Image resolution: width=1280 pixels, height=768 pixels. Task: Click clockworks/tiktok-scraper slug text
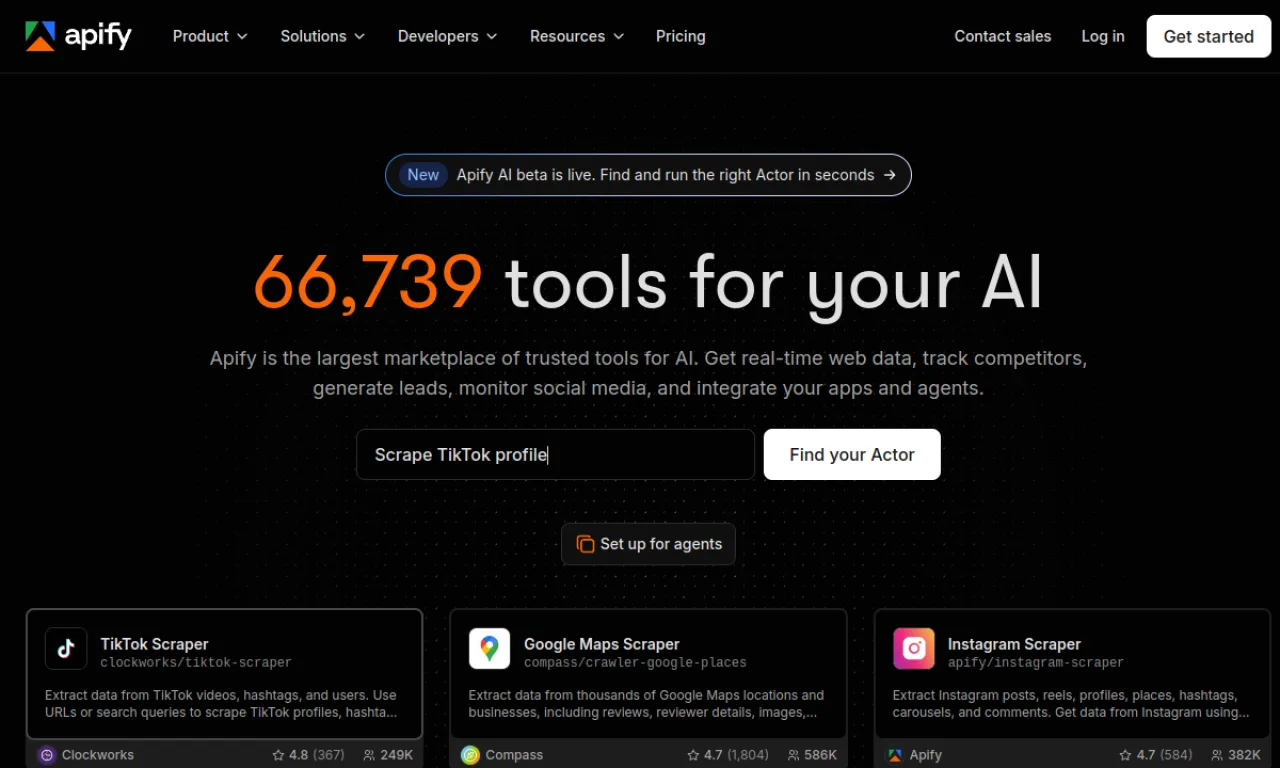click(196, 663)
